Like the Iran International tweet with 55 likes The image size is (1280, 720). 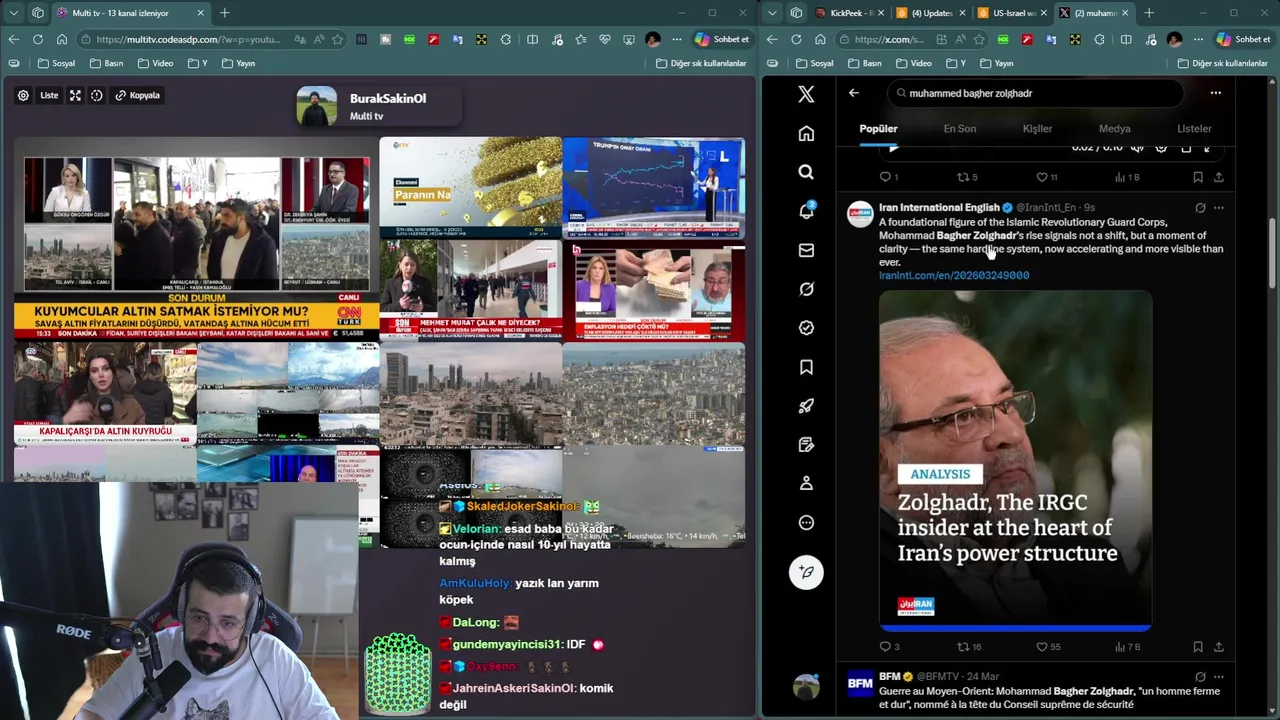point(1048,647)
